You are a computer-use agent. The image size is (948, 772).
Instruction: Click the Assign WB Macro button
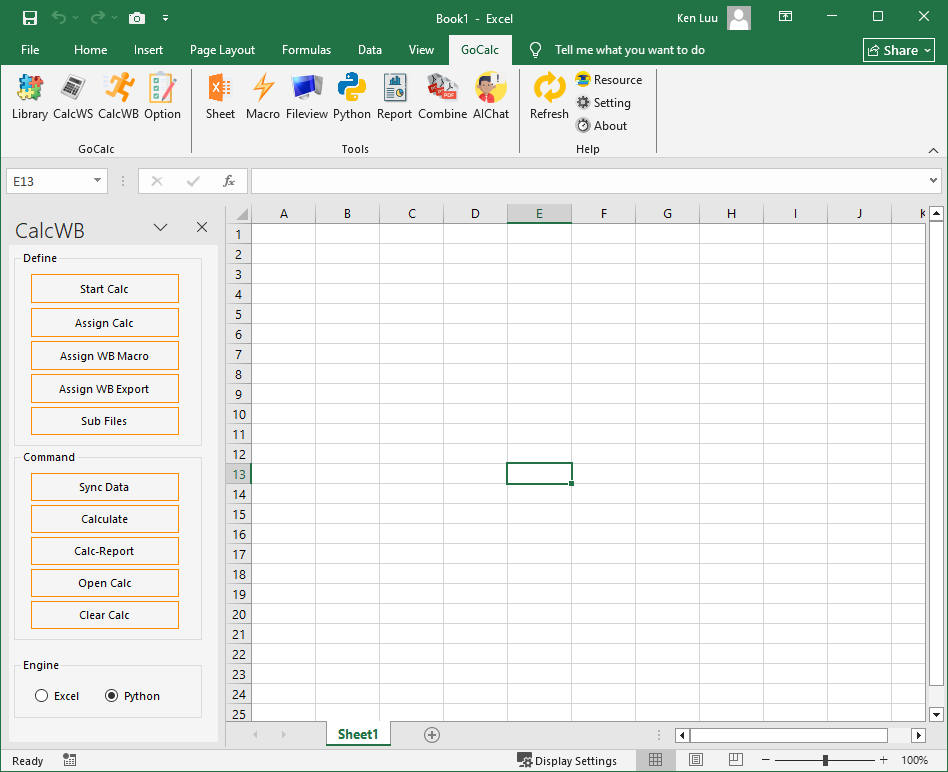point(105,356)
